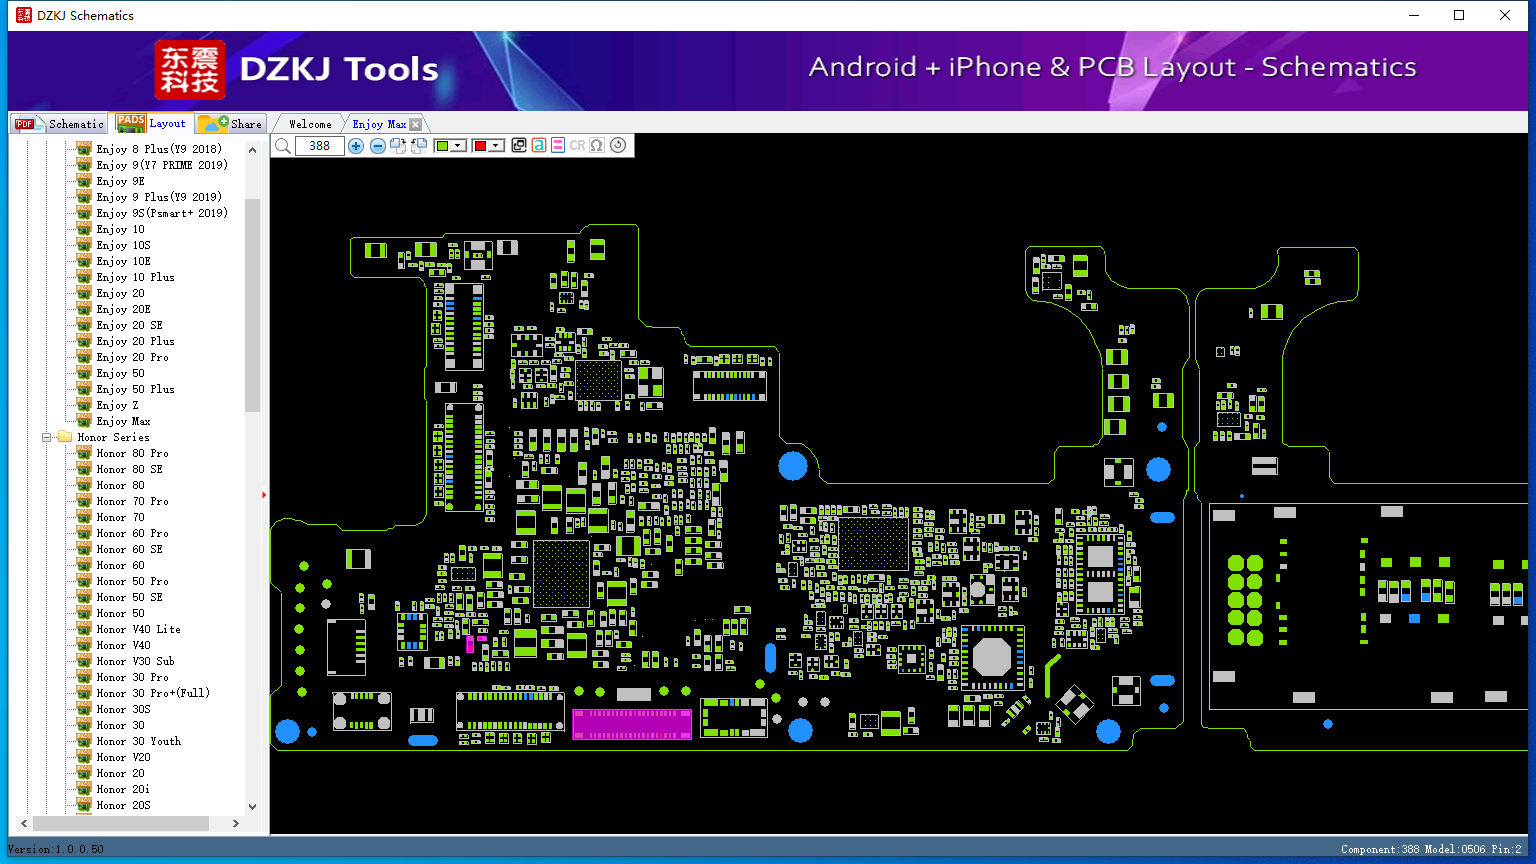Switch to the Layout tab
Viewport: 1536px width, 864px height.
click(x=152, y=123)
